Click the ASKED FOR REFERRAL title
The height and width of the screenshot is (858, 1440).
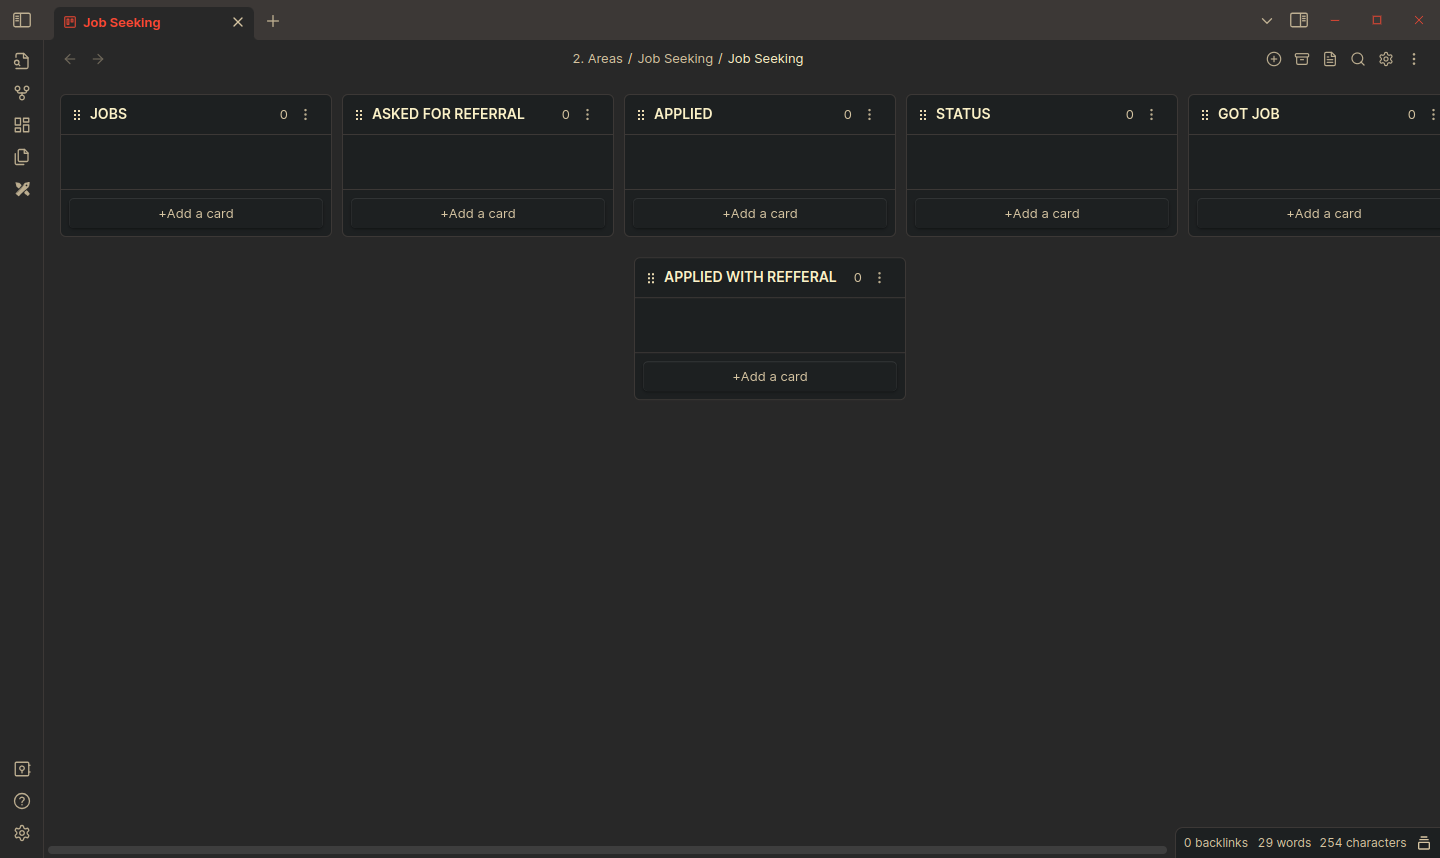[448, 114]
